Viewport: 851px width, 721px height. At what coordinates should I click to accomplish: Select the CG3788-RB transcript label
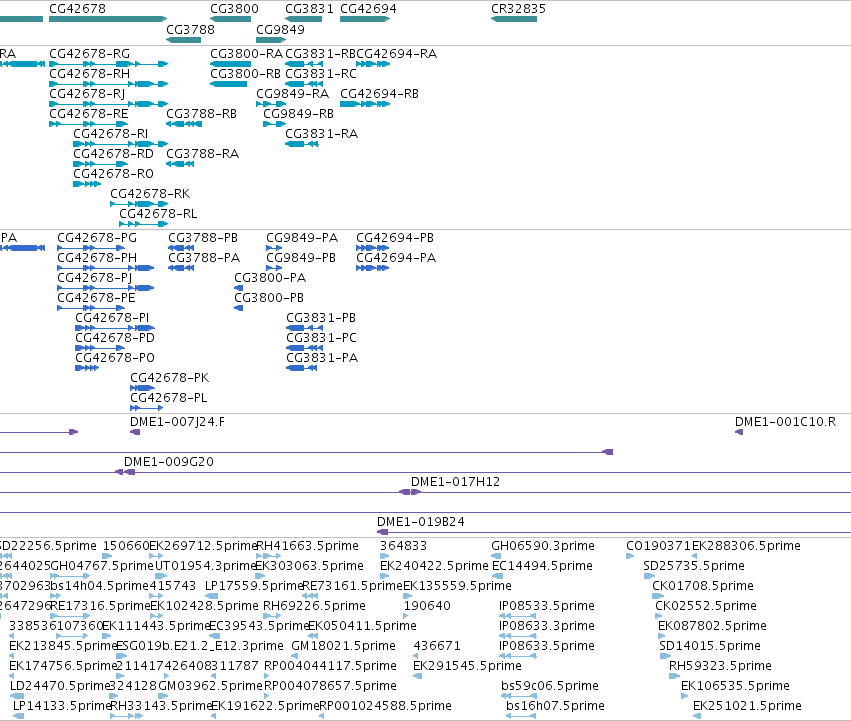click(201, 114)
